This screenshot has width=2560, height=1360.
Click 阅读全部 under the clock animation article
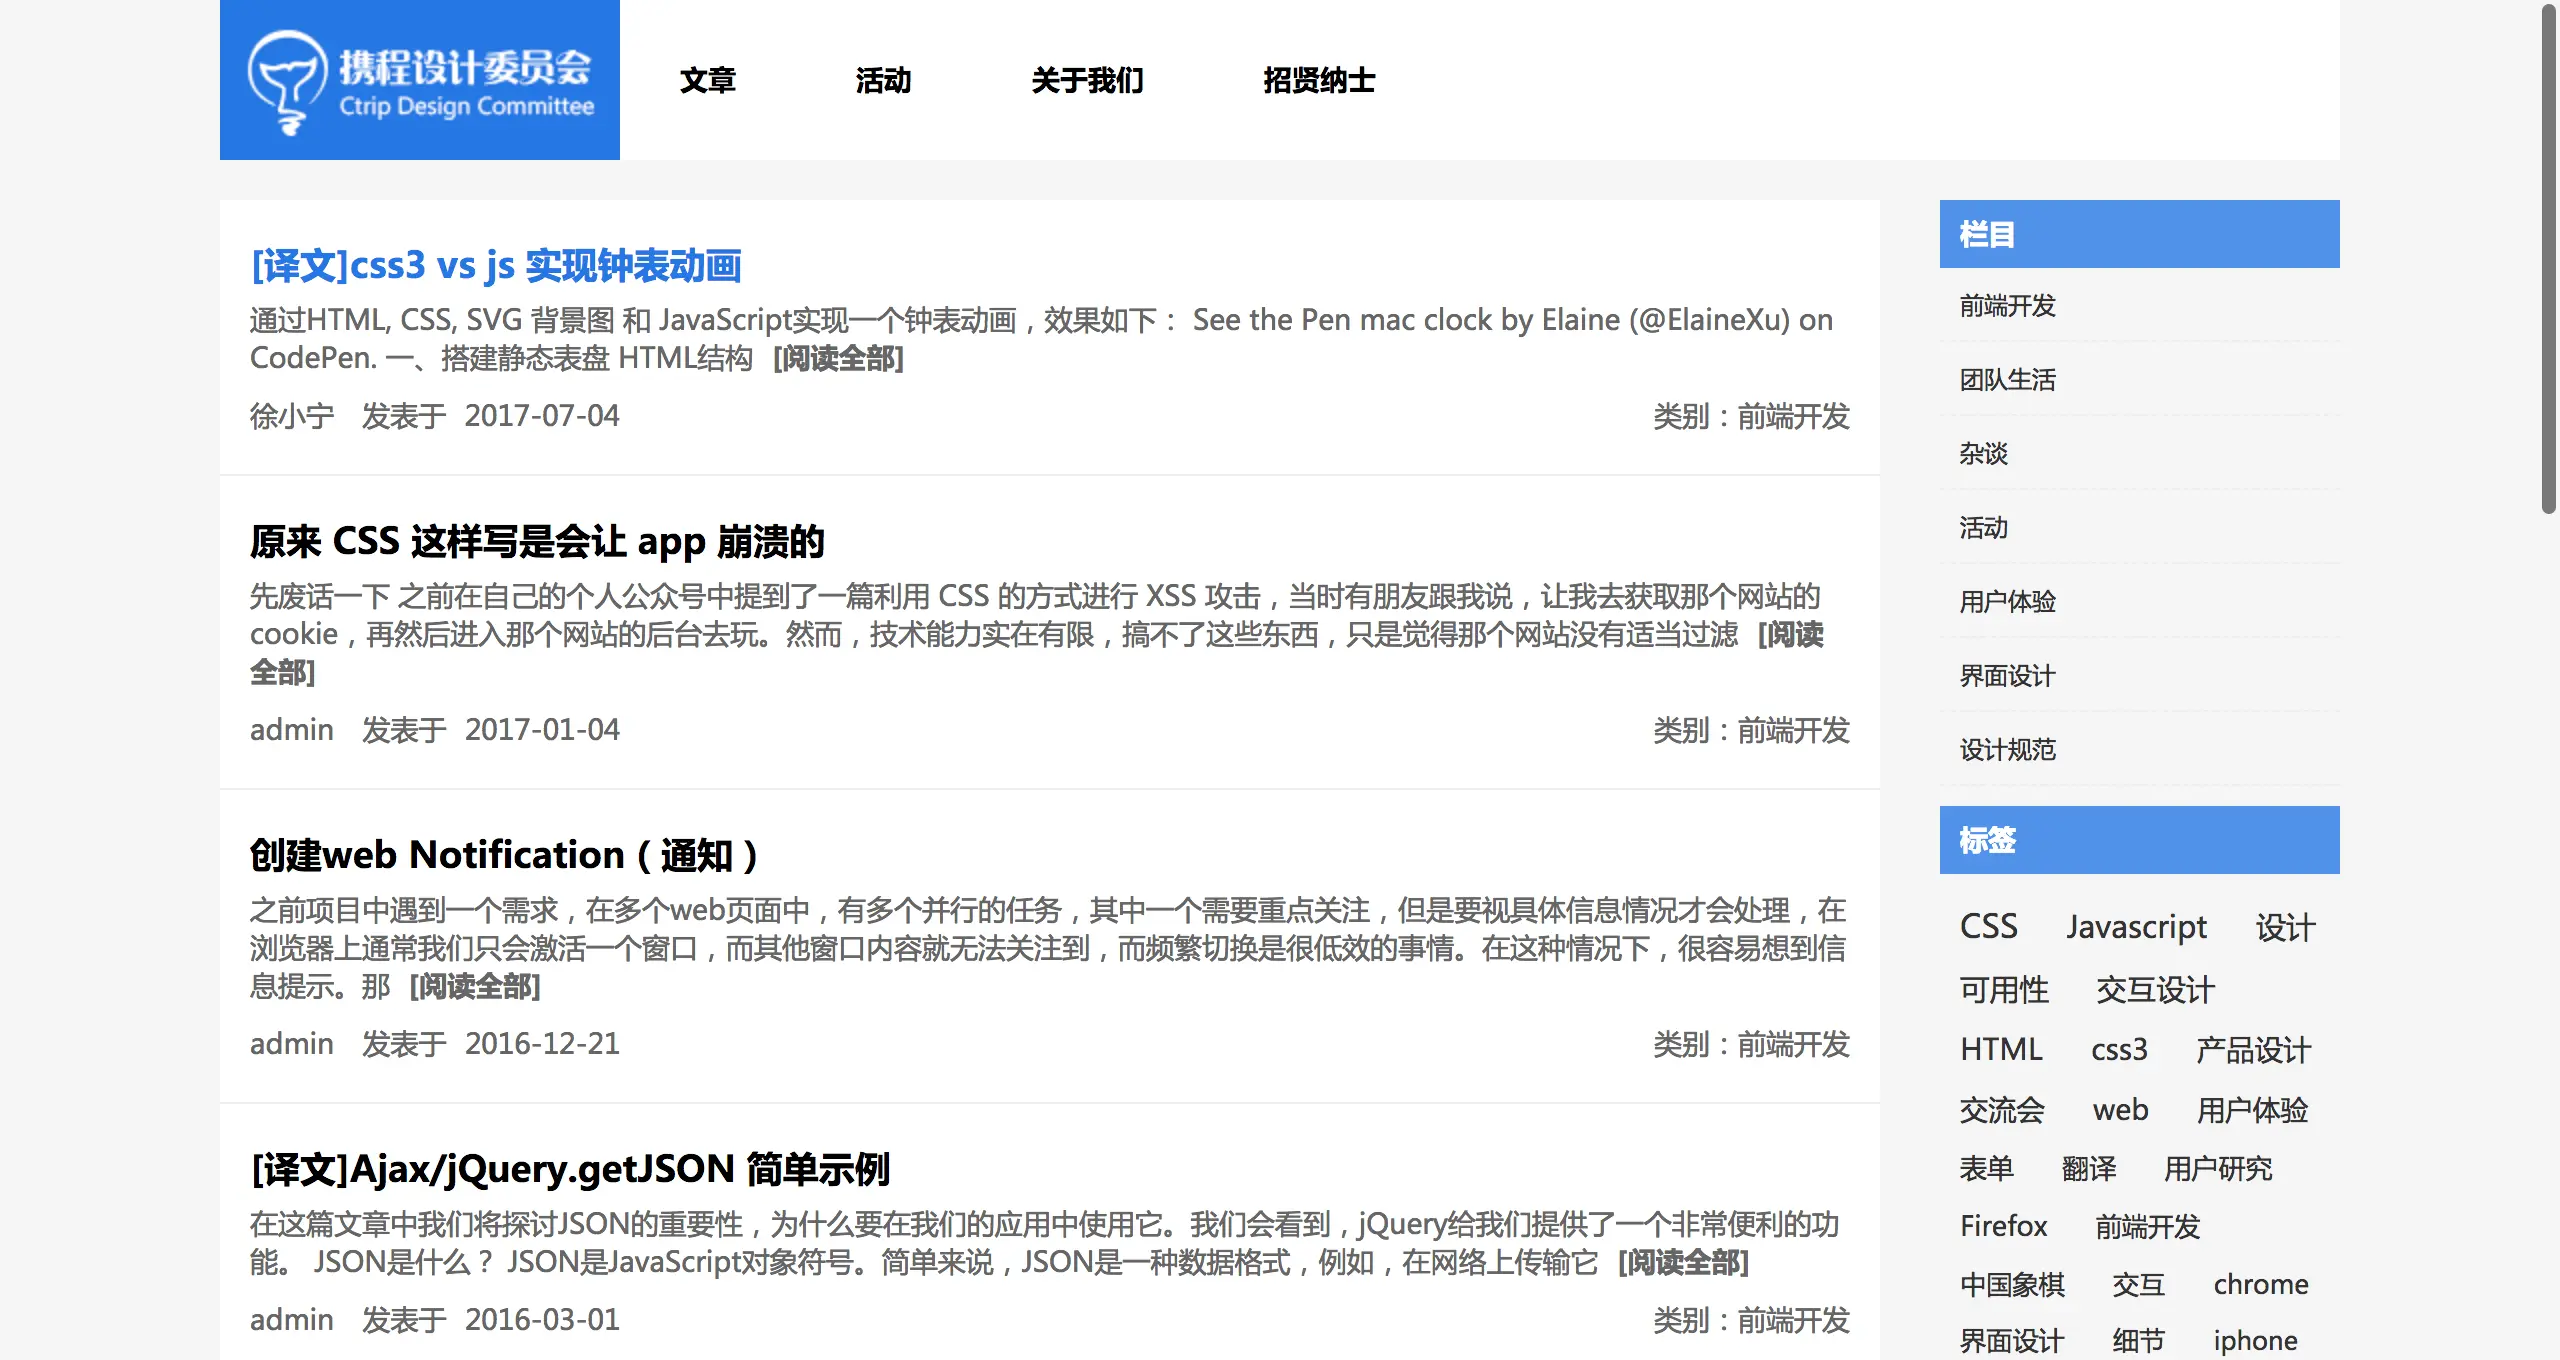pos(838,358)
